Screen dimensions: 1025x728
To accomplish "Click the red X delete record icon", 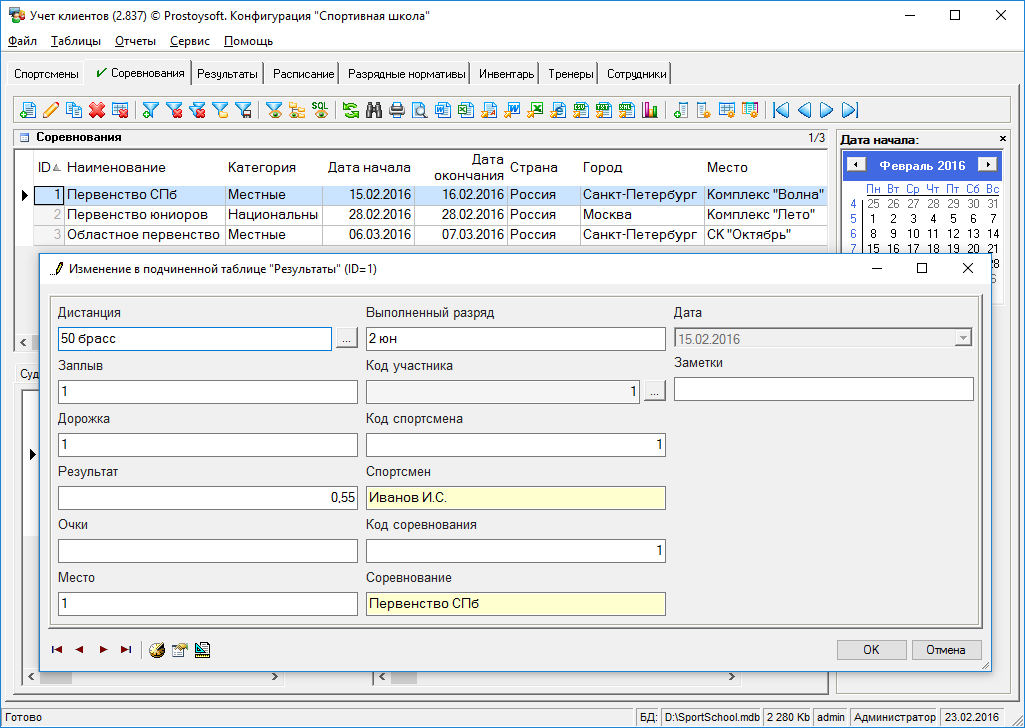I will [97, 110].
